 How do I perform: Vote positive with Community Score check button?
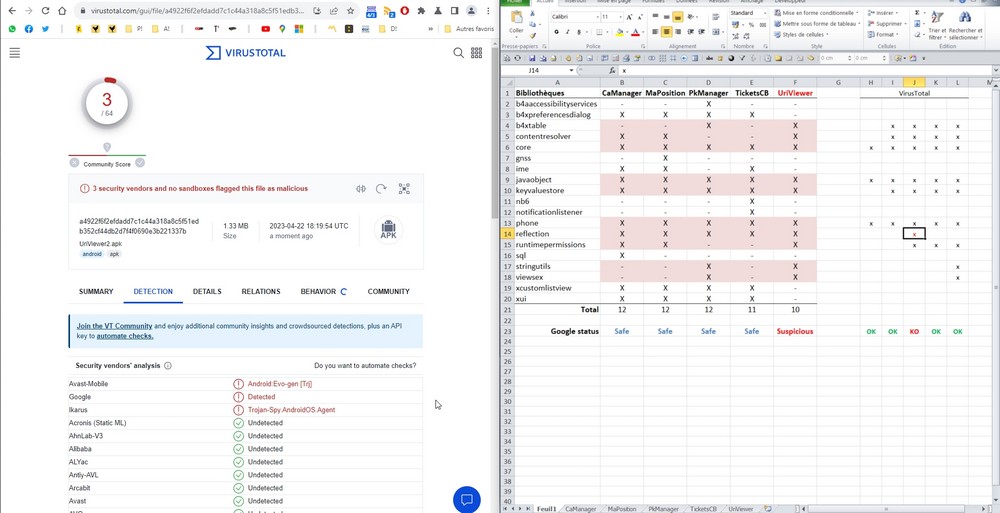(x=140, y=163)
